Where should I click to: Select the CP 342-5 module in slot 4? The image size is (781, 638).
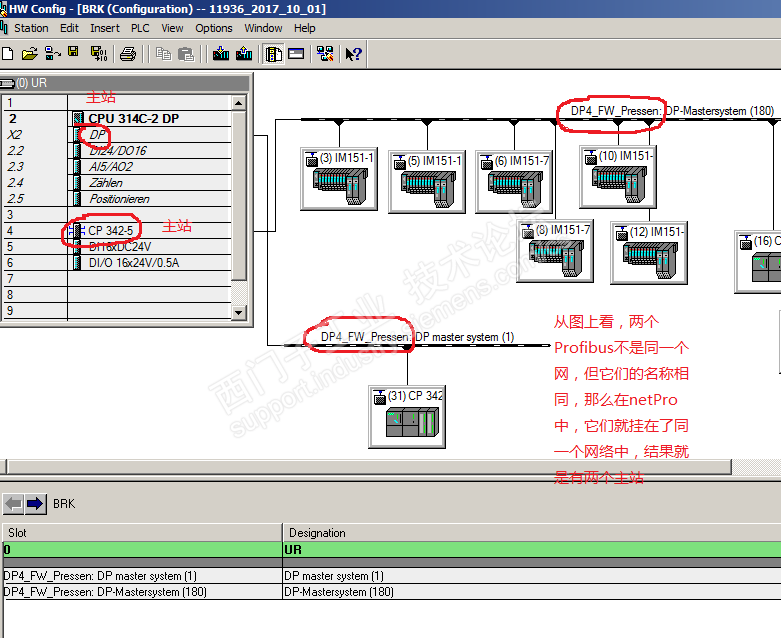(x=118, y=231)
